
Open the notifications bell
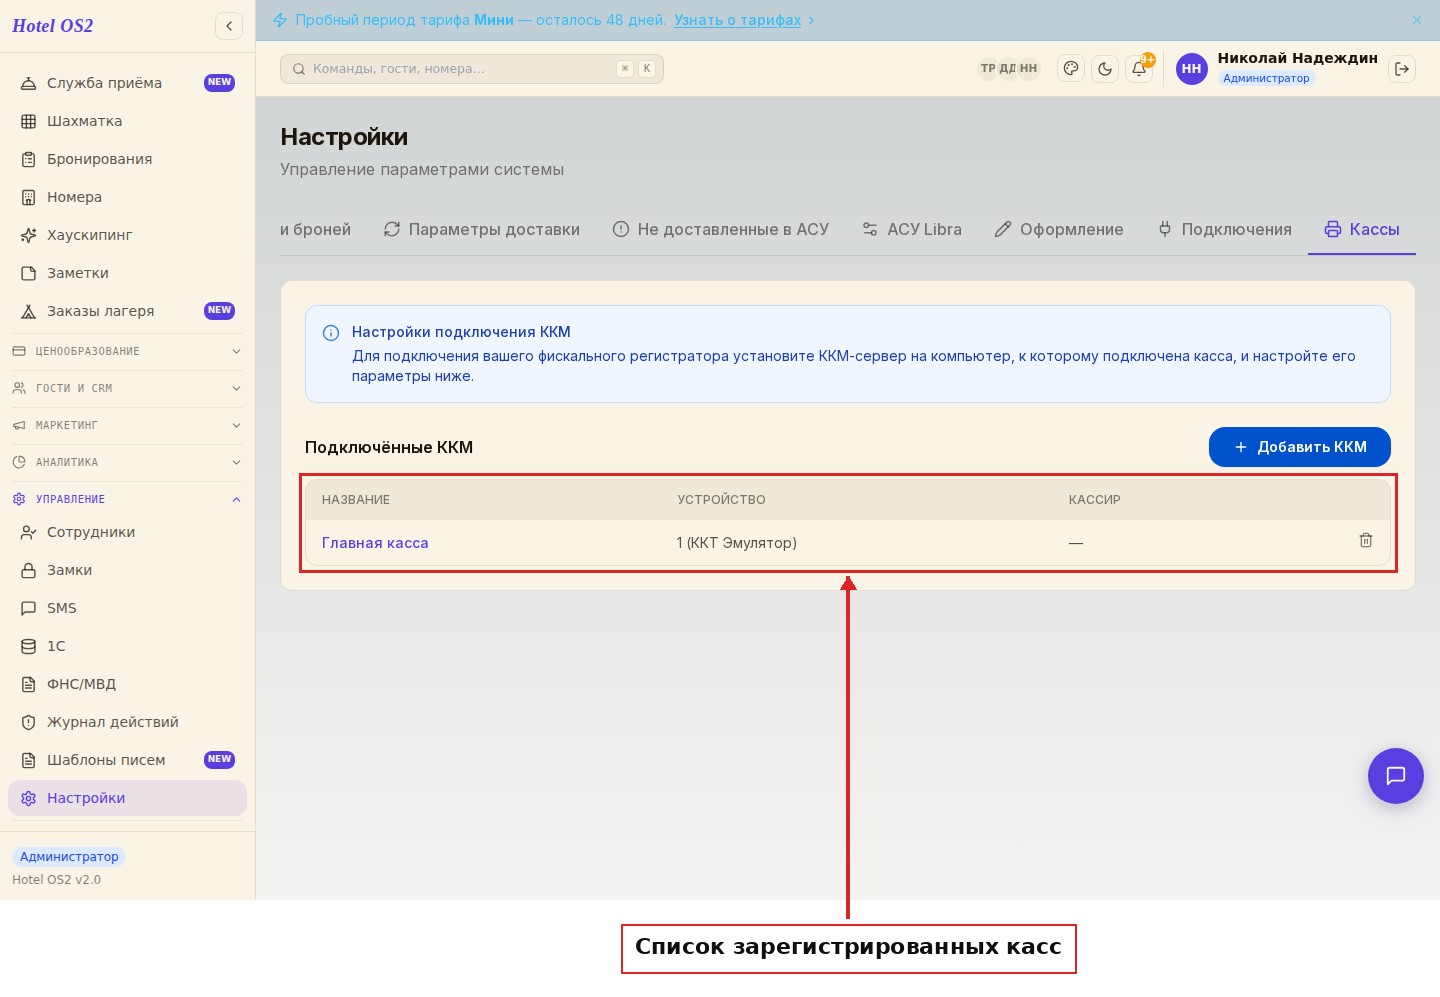tap(1139, 69)
